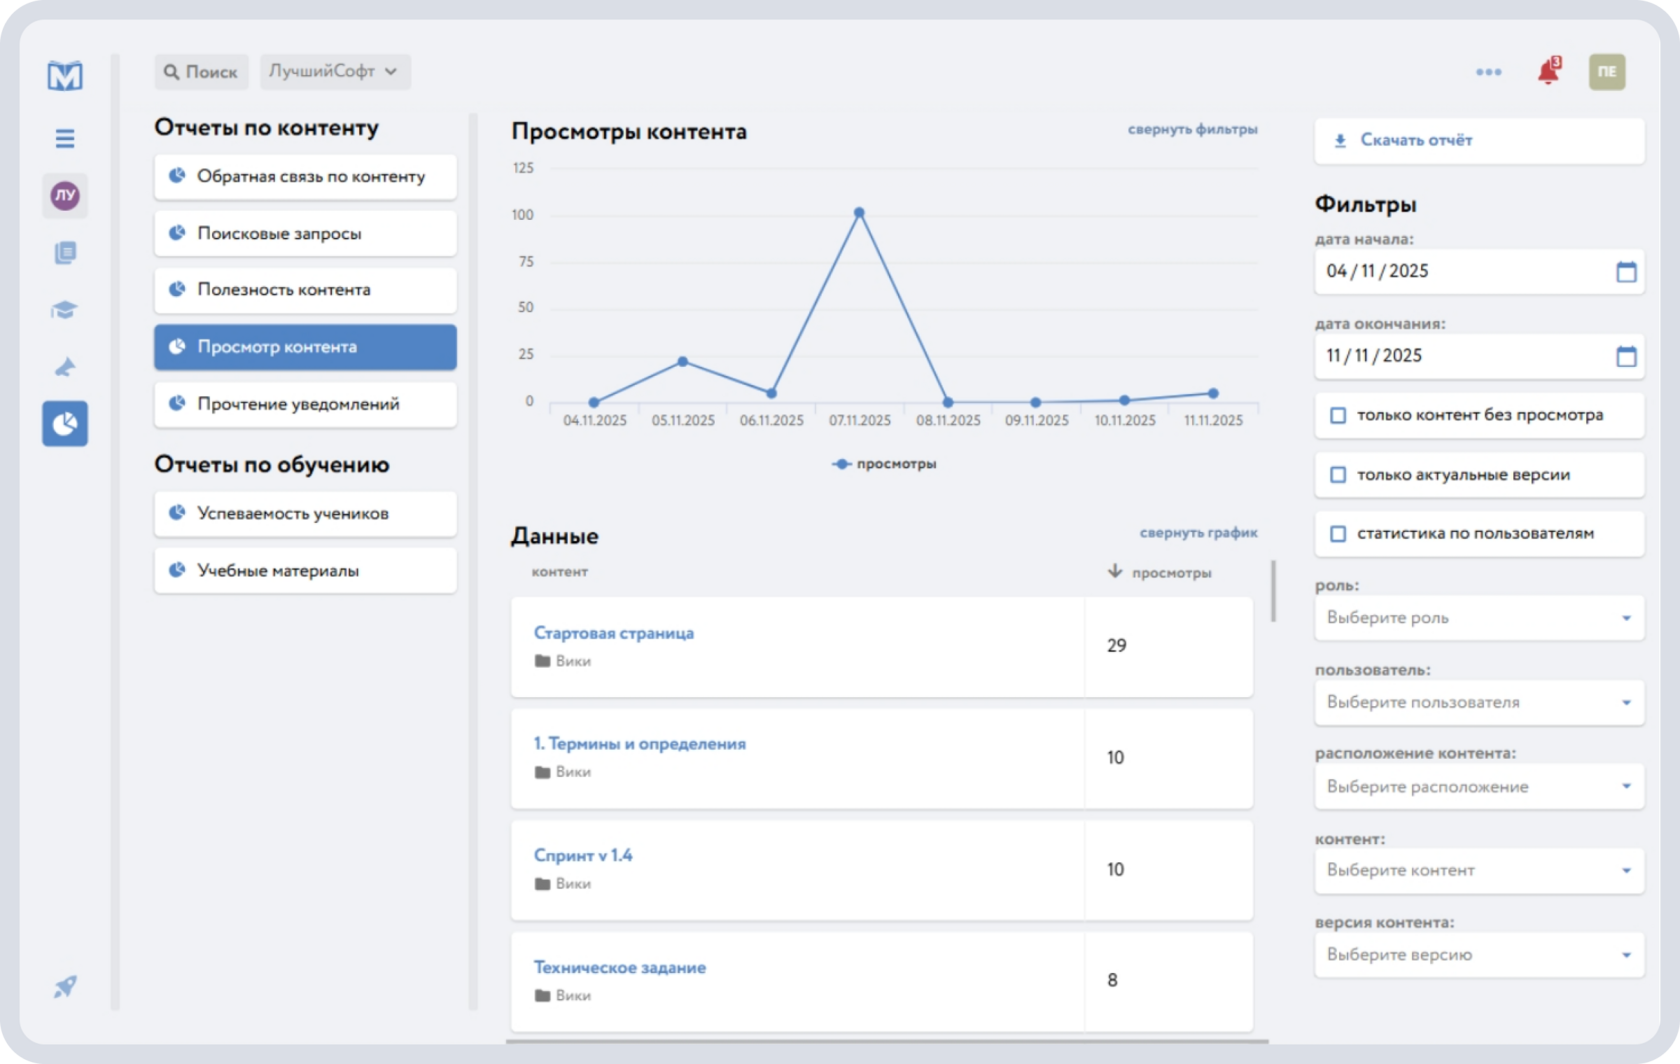Image resolution: width=1680 pixels, height=1064 pixels.
Task: Select the pie chart reports sidebar icon
Action: coord(65,424)
